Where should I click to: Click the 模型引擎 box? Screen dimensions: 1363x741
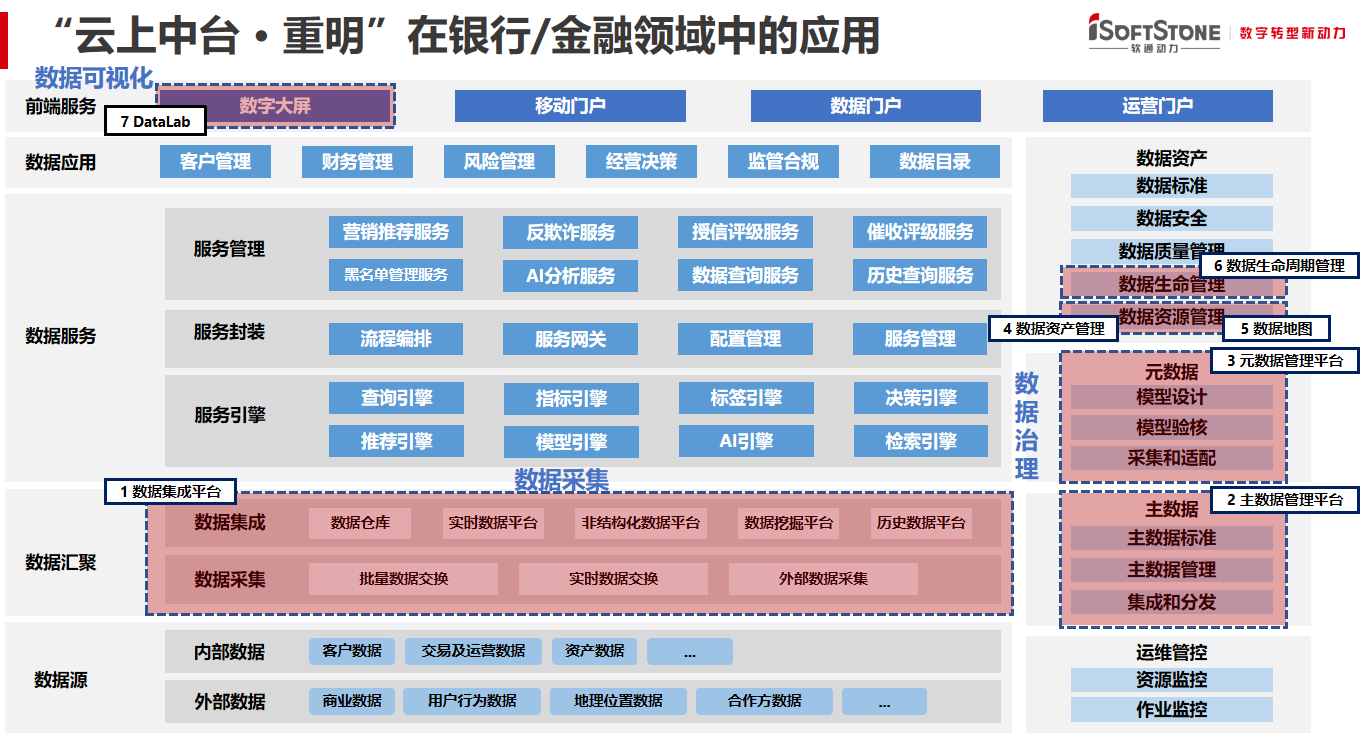[x=571, y=442]
